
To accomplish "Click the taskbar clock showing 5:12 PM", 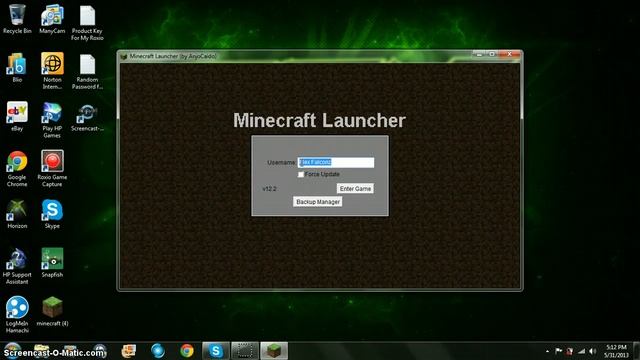I will (x=616, y=351).
